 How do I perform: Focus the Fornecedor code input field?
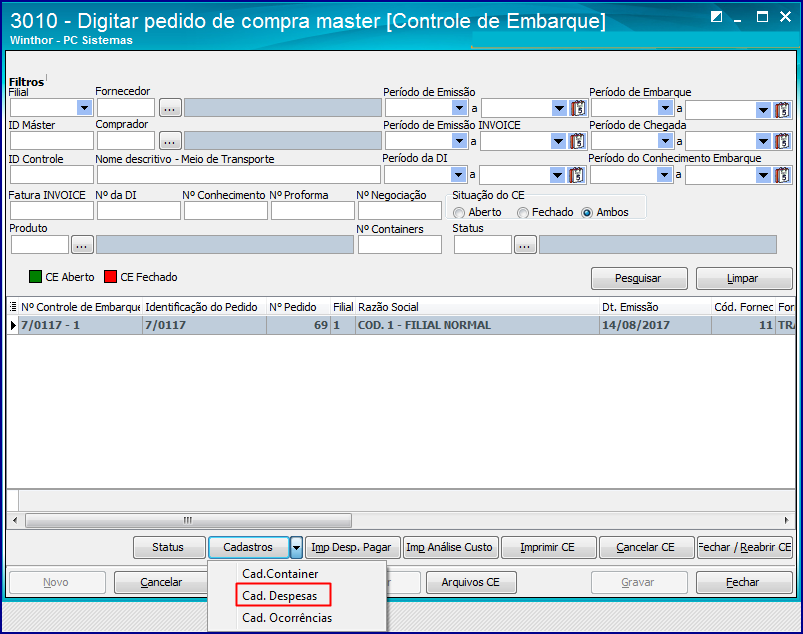click(x=126, y=108)
